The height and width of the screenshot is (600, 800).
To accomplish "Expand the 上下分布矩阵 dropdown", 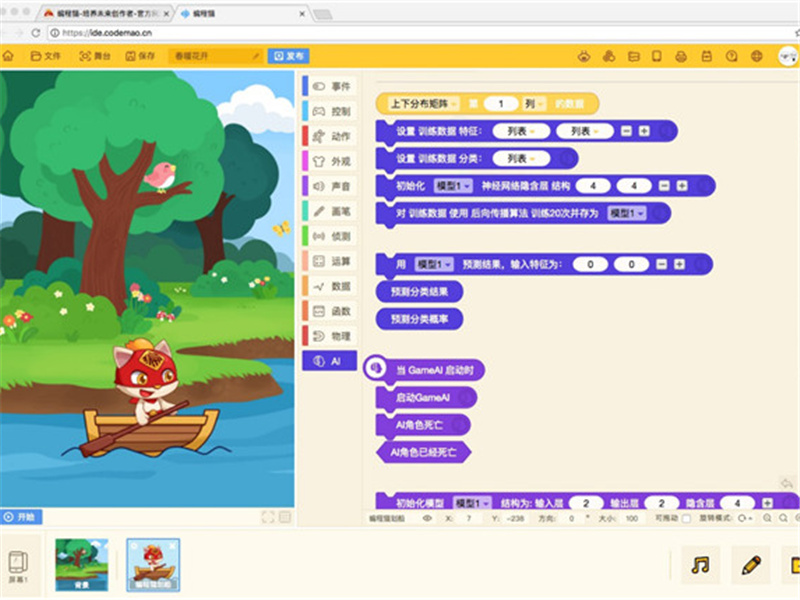I will [423, 104].
